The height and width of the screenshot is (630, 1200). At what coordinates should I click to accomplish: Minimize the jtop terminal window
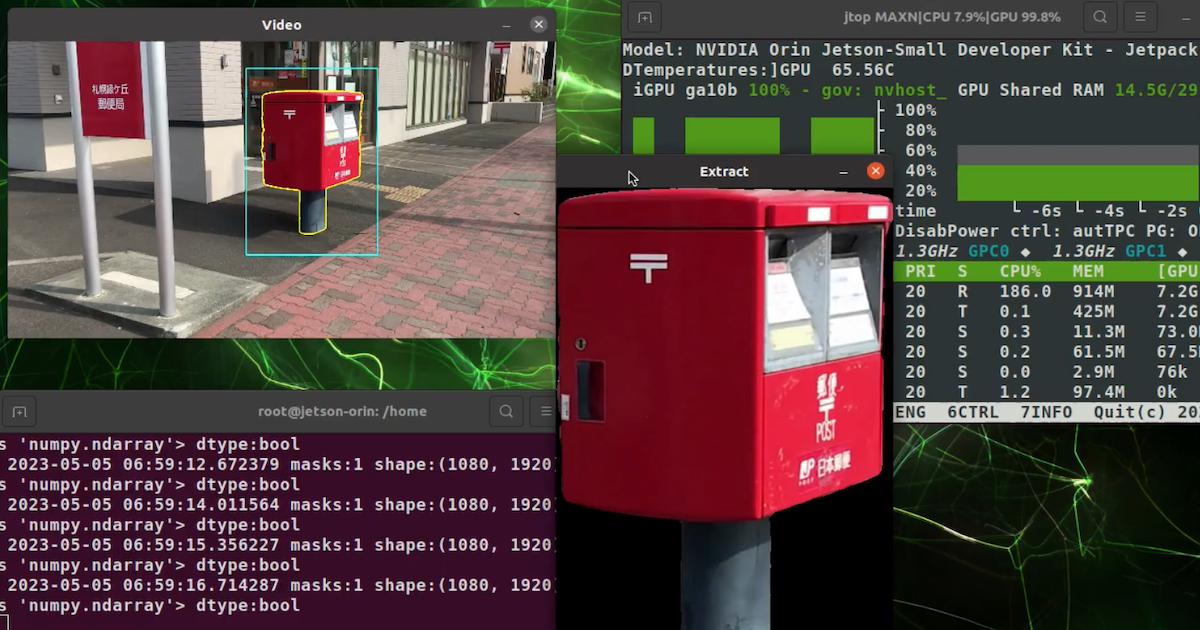[1187, 17]
